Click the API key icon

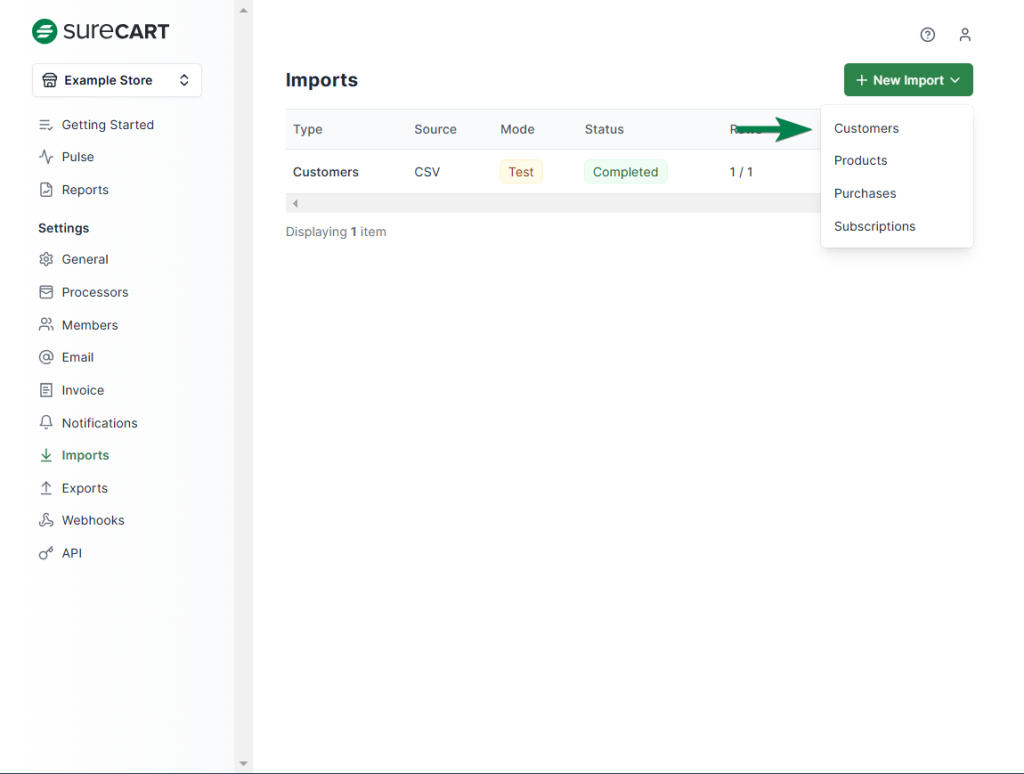click(x=46, y=553)
